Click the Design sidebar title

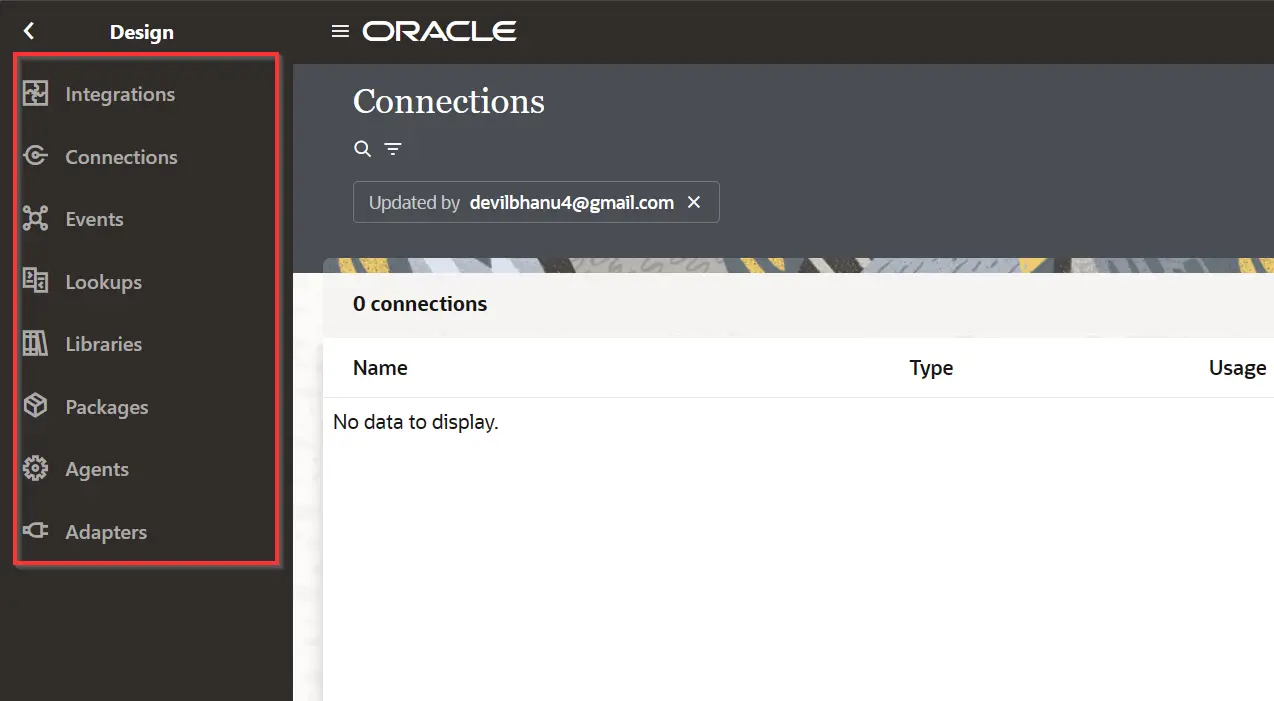click(x=141, y=32)
